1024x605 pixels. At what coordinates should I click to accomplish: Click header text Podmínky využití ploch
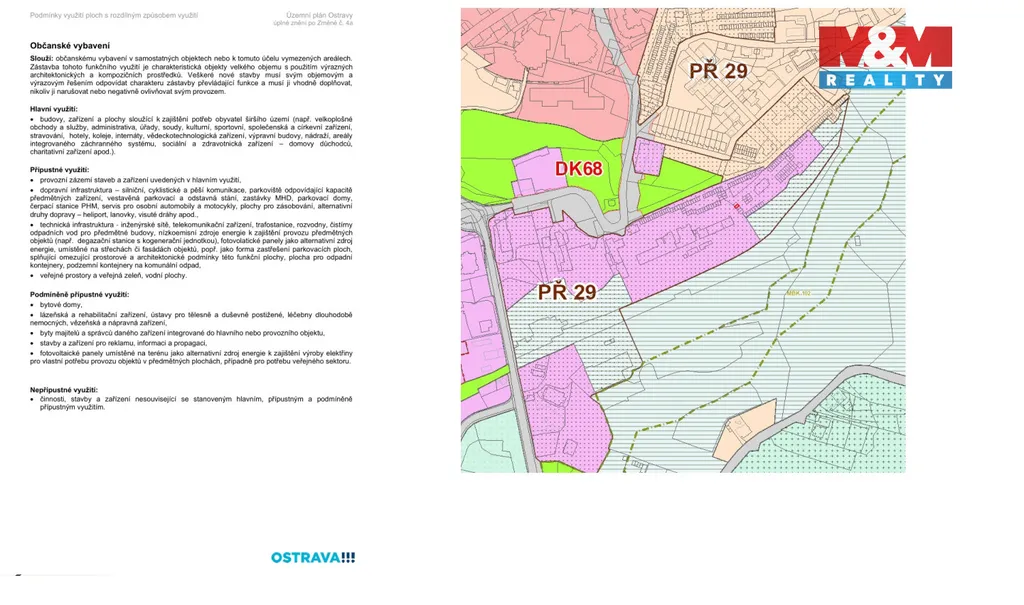[x=114, y=15]
